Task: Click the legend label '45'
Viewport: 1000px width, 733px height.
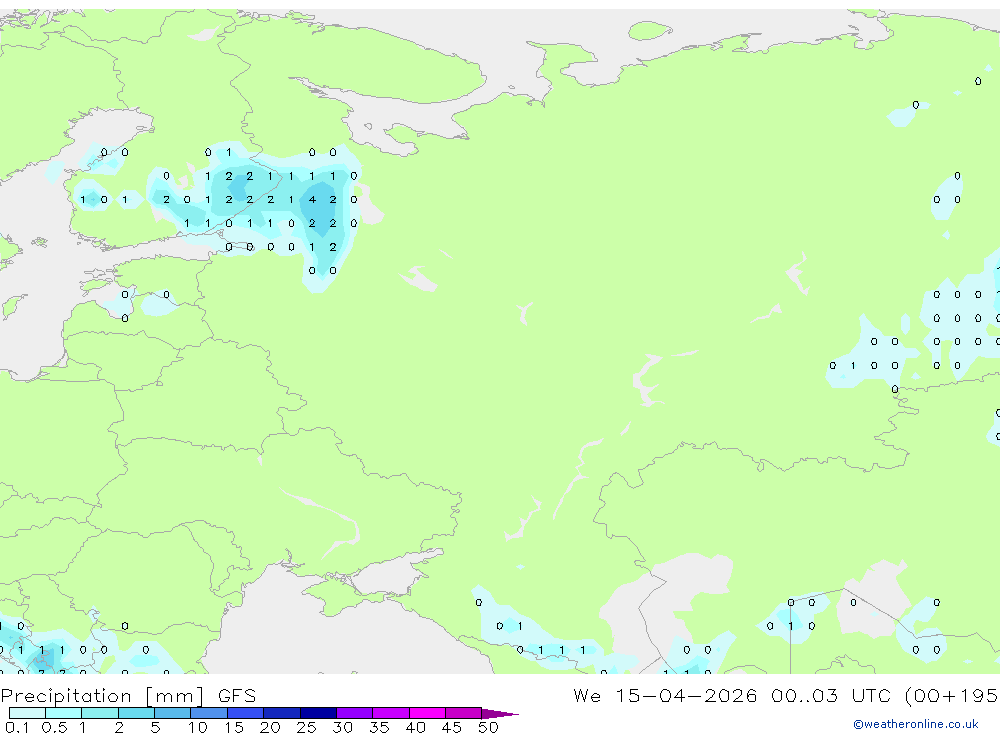Action: pos(452,727)
